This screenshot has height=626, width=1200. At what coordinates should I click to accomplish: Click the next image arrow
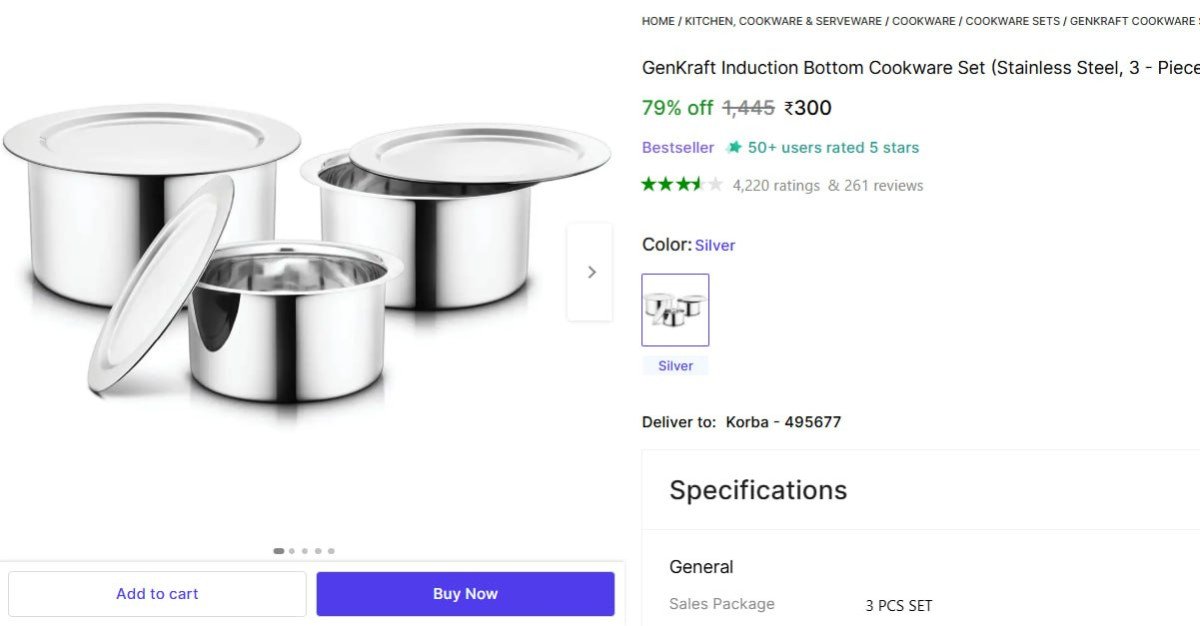point(591,271)
